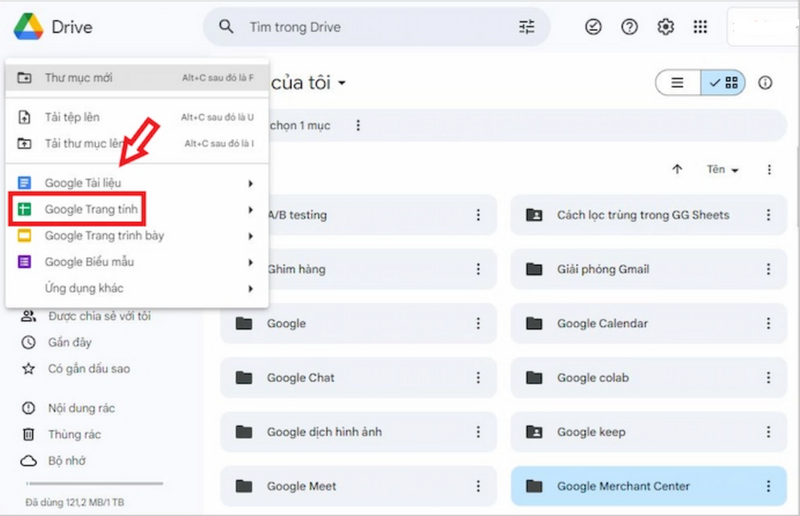Viewport: 800px width, 516px height.
Task: Open more options beside the Tên sort
Action: click(x=769, y=169)
